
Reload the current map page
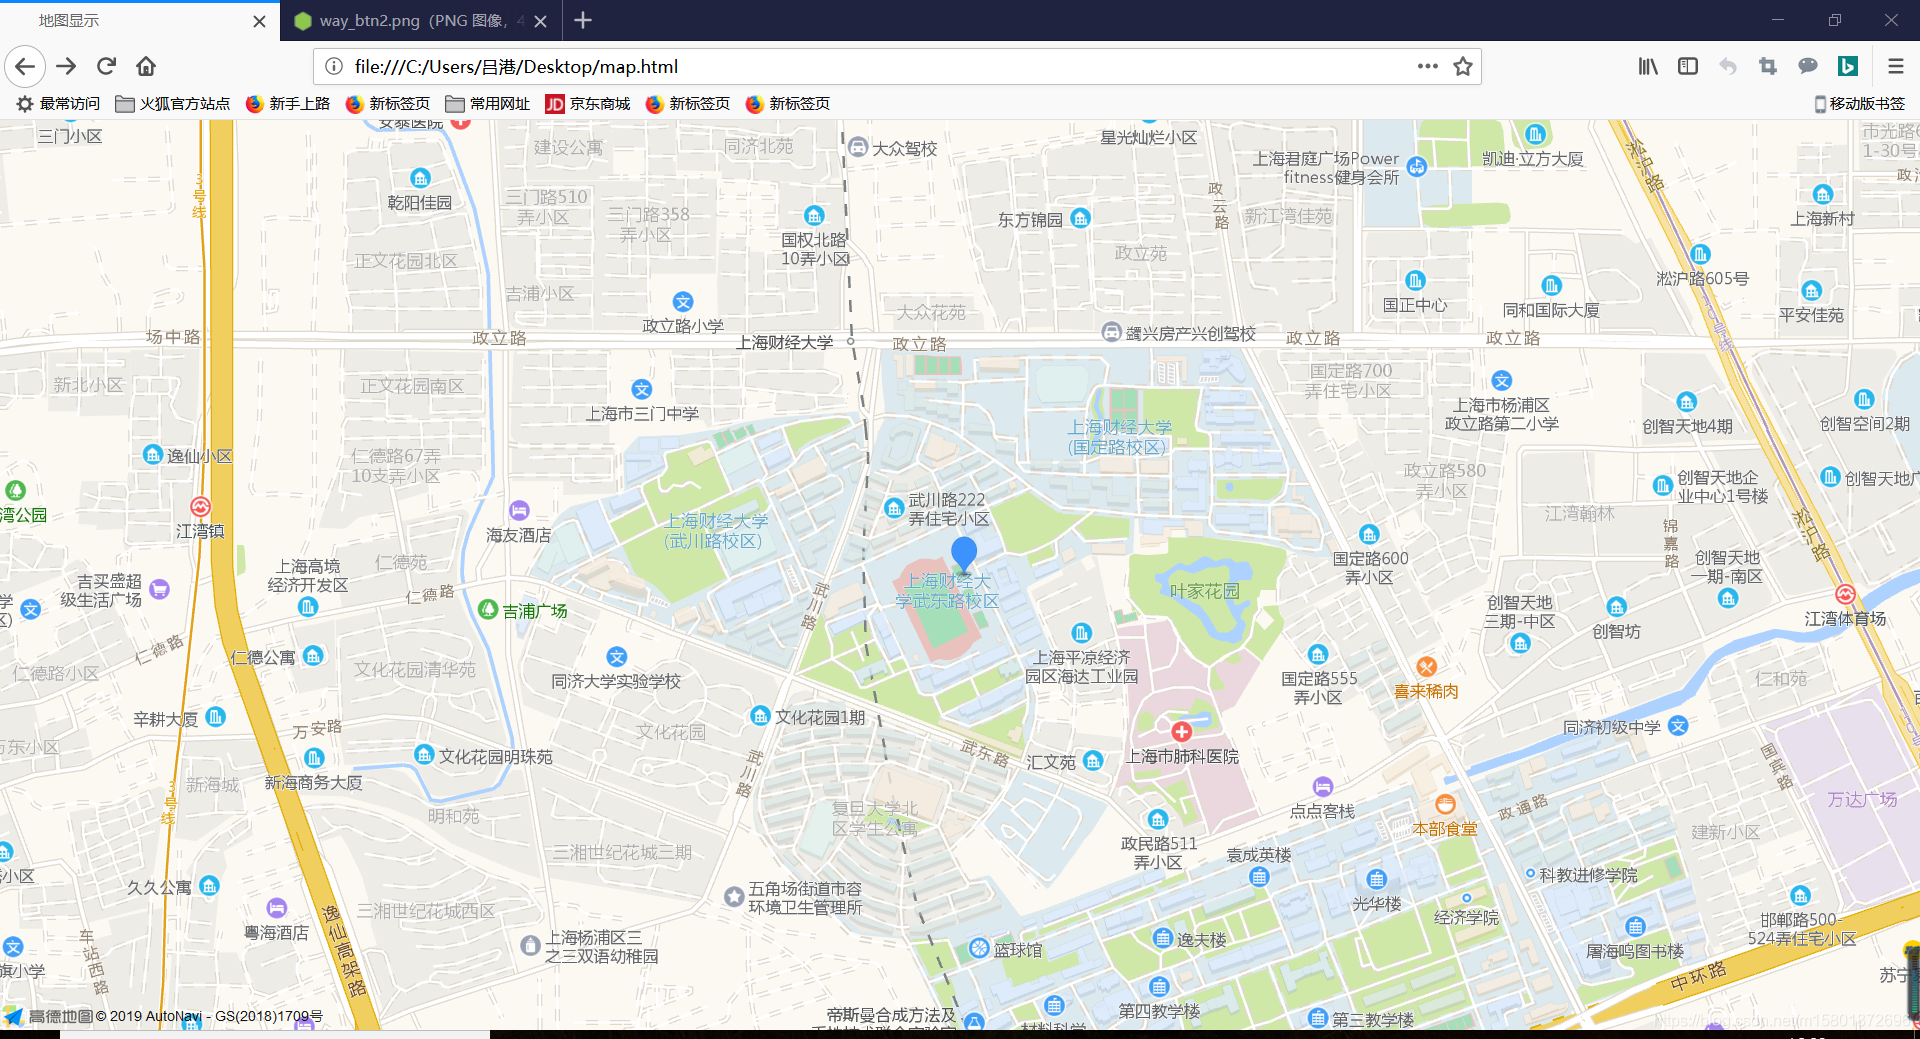106,67
